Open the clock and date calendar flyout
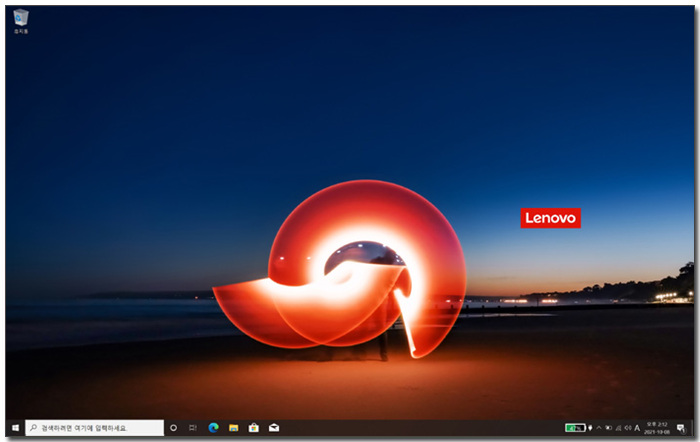Viewport: 700px width, 442px height. coord(657,427)
